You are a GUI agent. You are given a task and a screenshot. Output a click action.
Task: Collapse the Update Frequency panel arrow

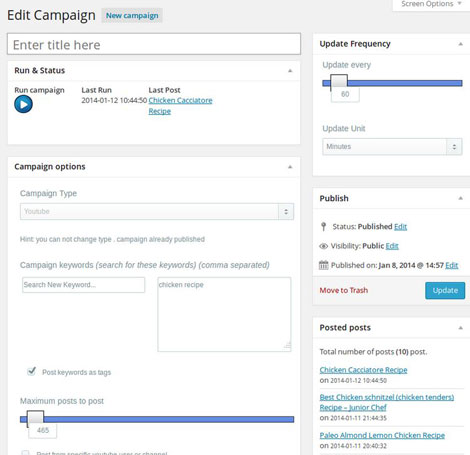click(x=460, y=44)
